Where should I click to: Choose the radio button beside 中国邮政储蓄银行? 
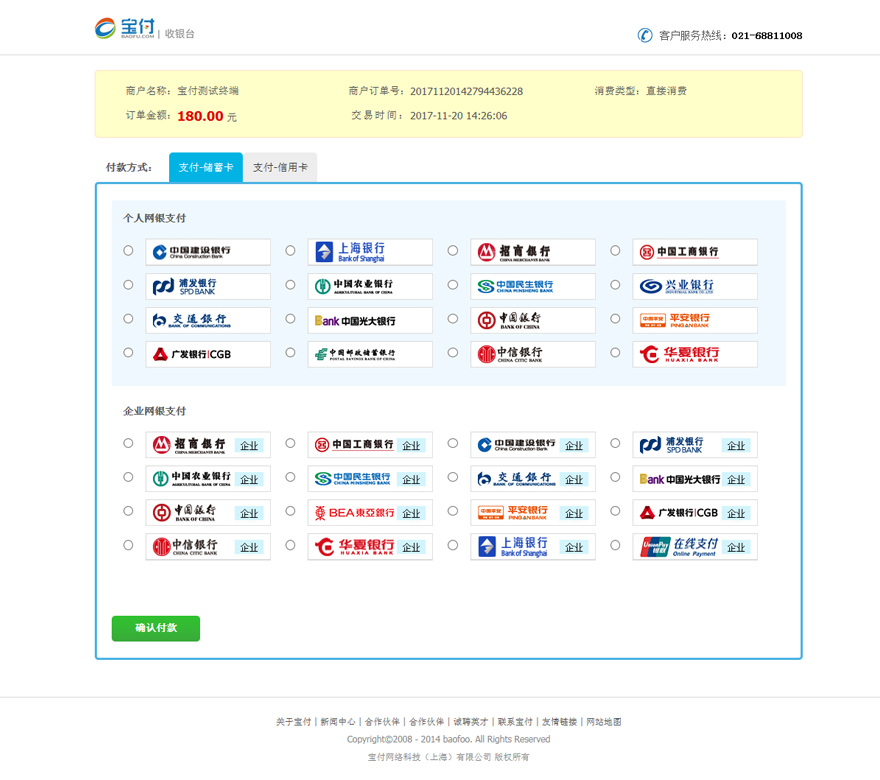290,352
